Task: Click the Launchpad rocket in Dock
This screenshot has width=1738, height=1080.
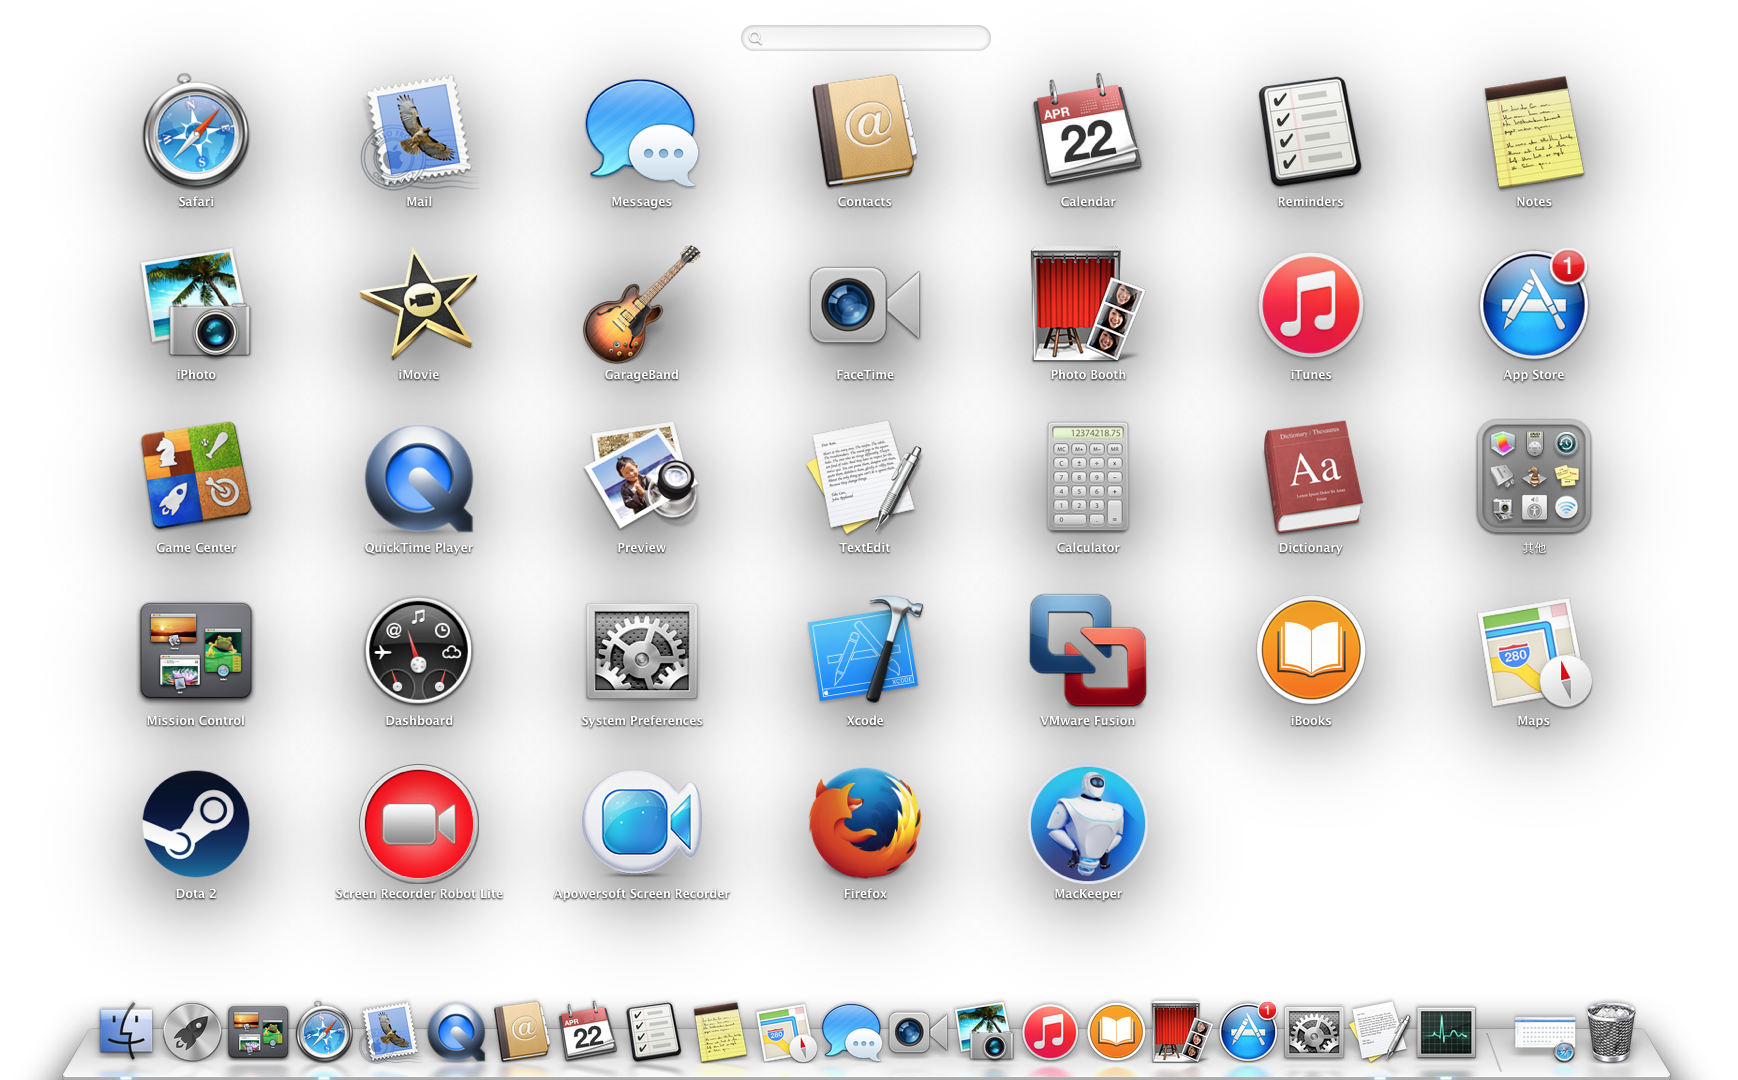Action: [192, 1031]
